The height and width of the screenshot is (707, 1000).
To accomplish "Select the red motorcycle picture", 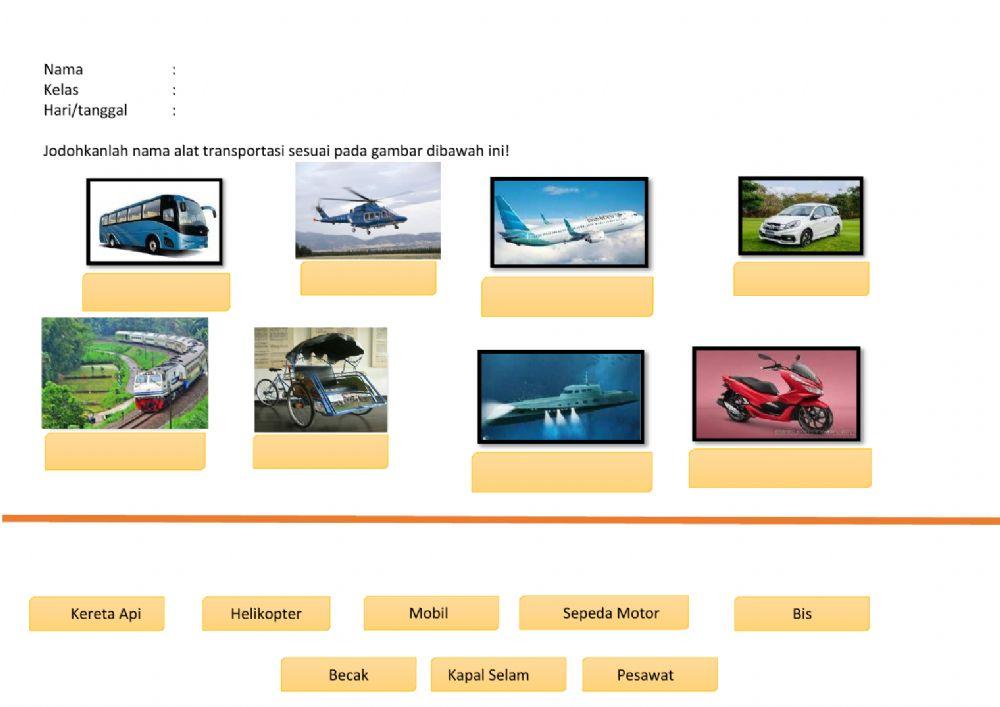I will tap(776, 394).
